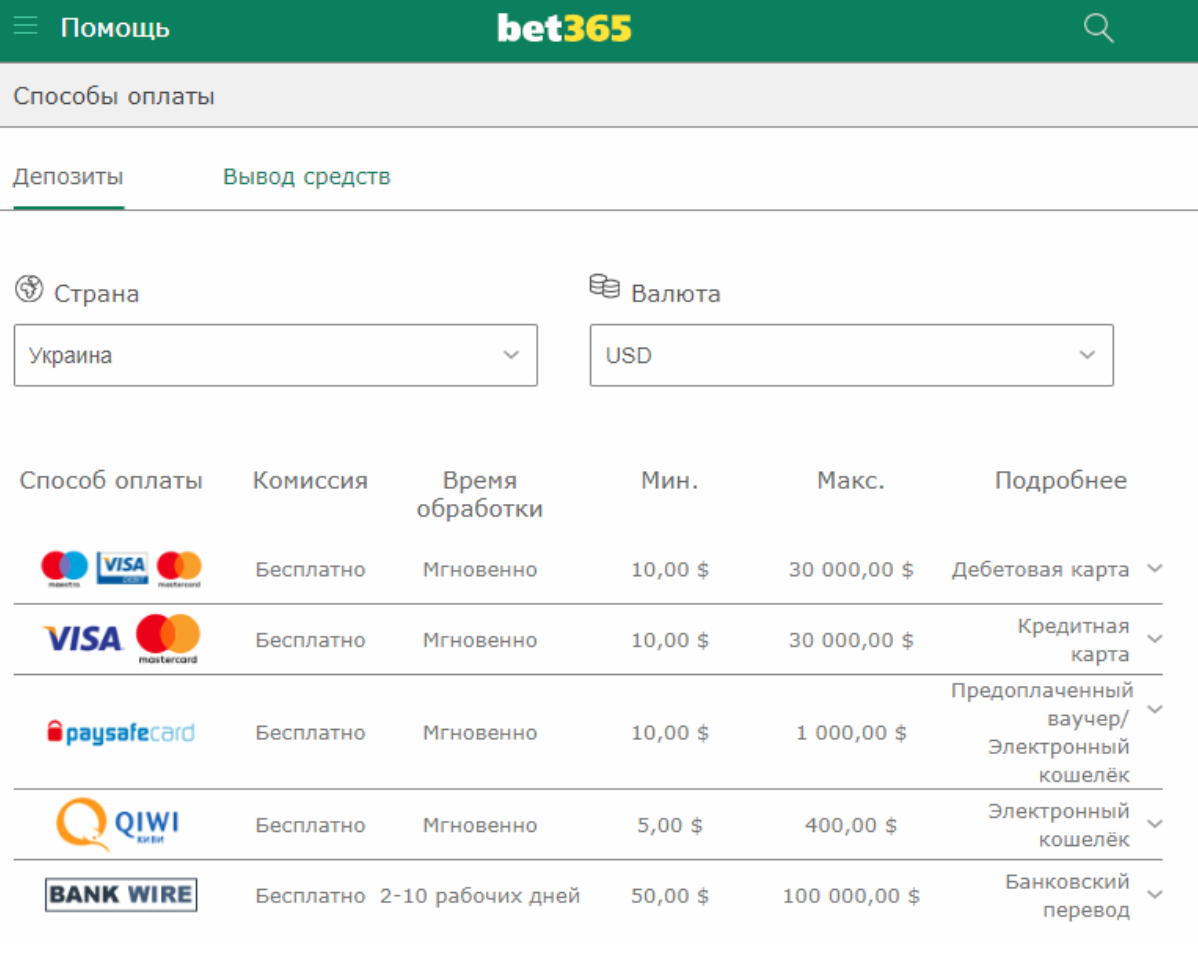
Task: Click the 100 000,00 $ maximum value
Action: tap(851, 895)
